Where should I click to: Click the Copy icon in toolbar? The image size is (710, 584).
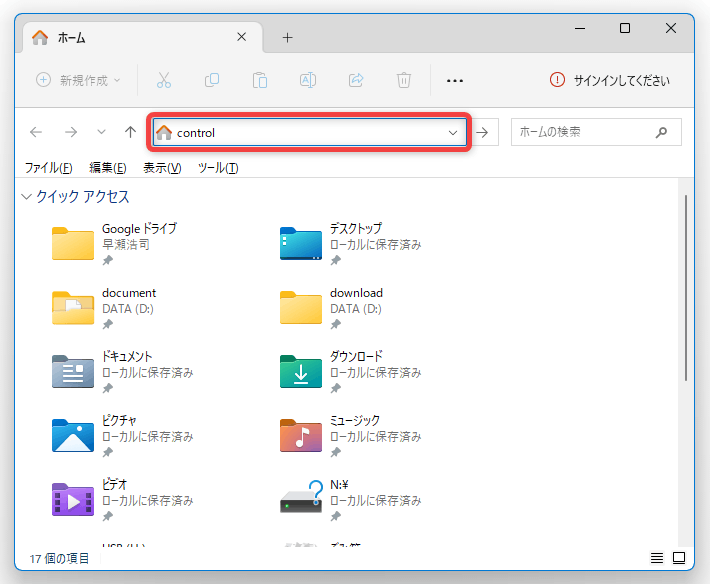211,80
